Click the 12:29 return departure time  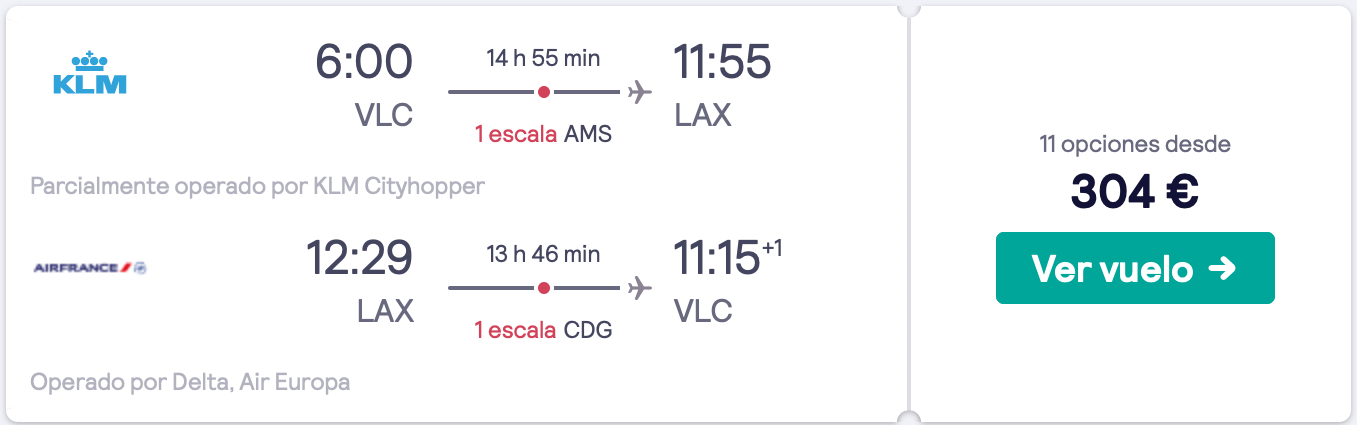359,258
